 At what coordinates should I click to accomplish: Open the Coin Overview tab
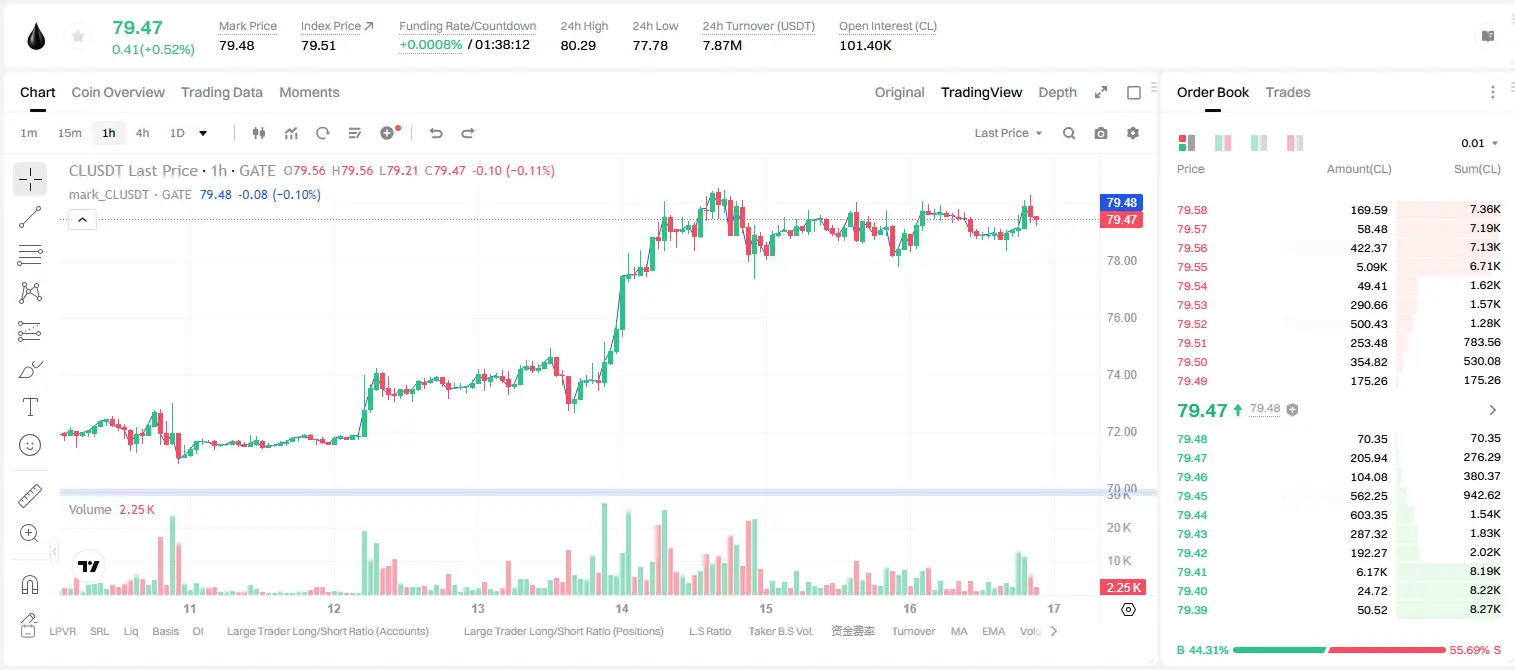tap(118, 92)
